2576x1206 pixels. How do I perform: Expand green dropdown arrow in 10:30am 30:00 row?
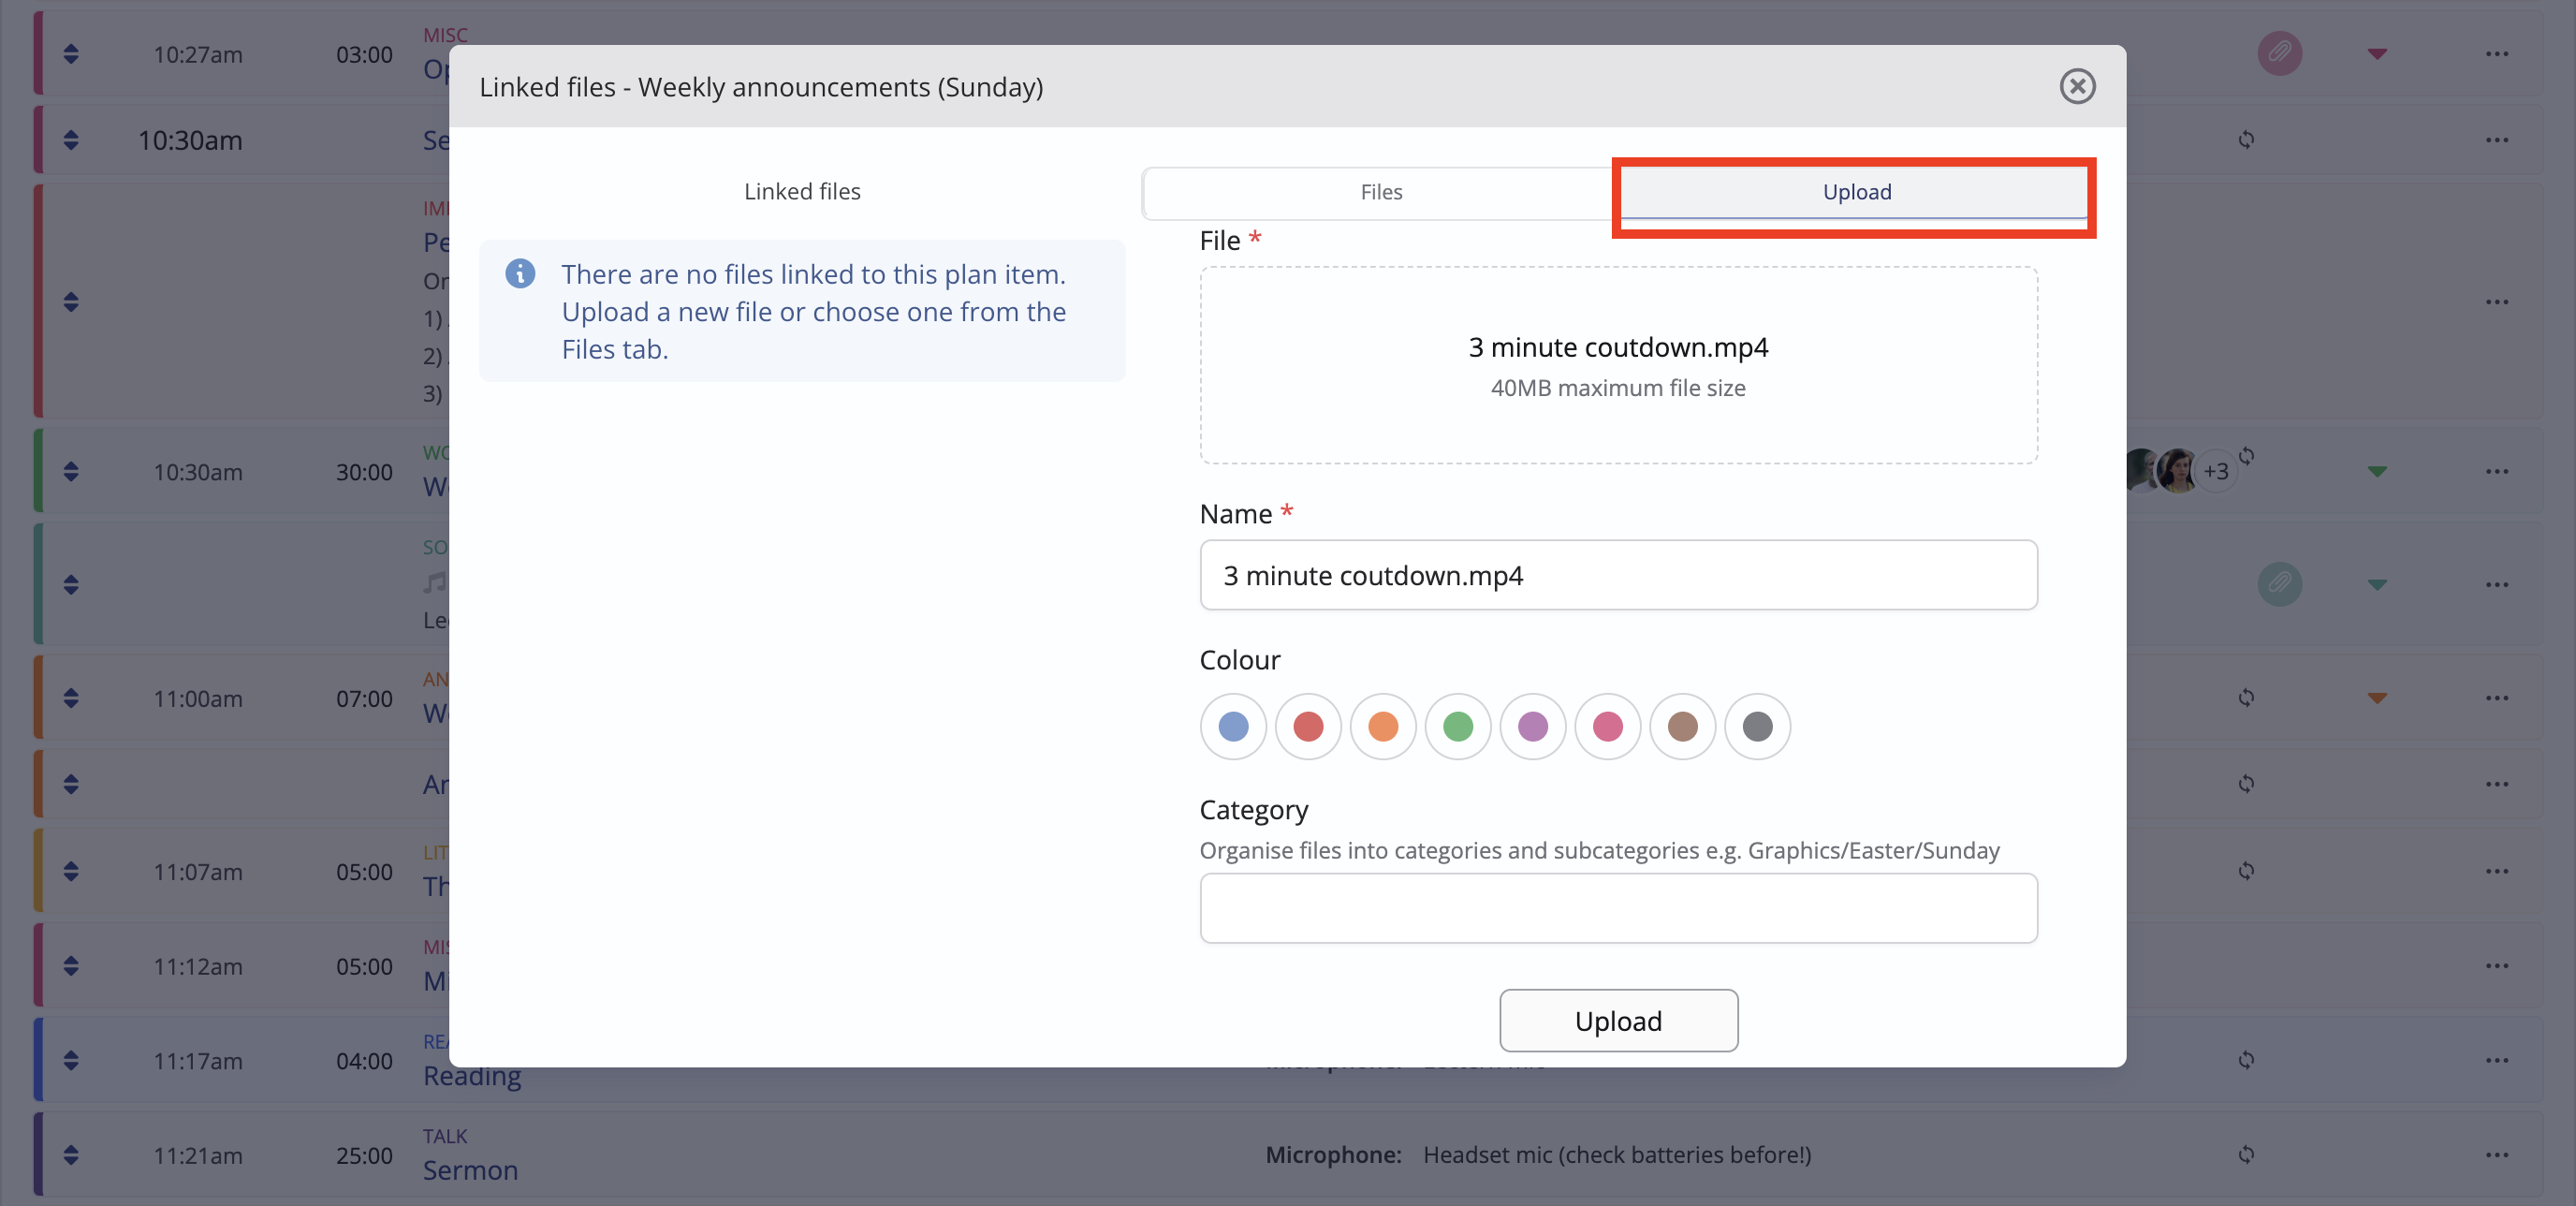(x=2377, y=471)
